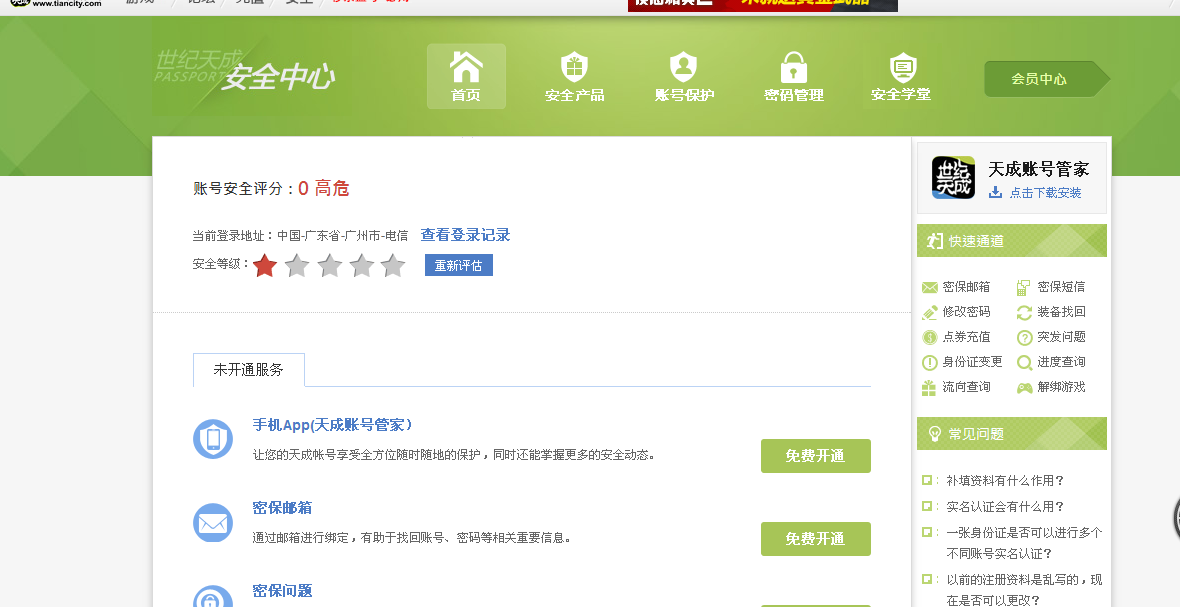Click the lock icon for 密保问题 service
This screenshot has width=1180, height=607.
click(213, 597)
